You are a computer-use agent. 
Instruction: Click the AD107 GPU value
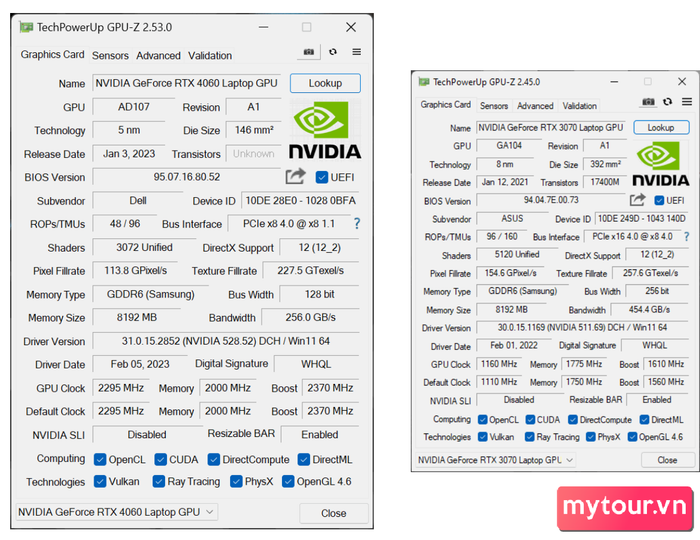tap(133, 107)
